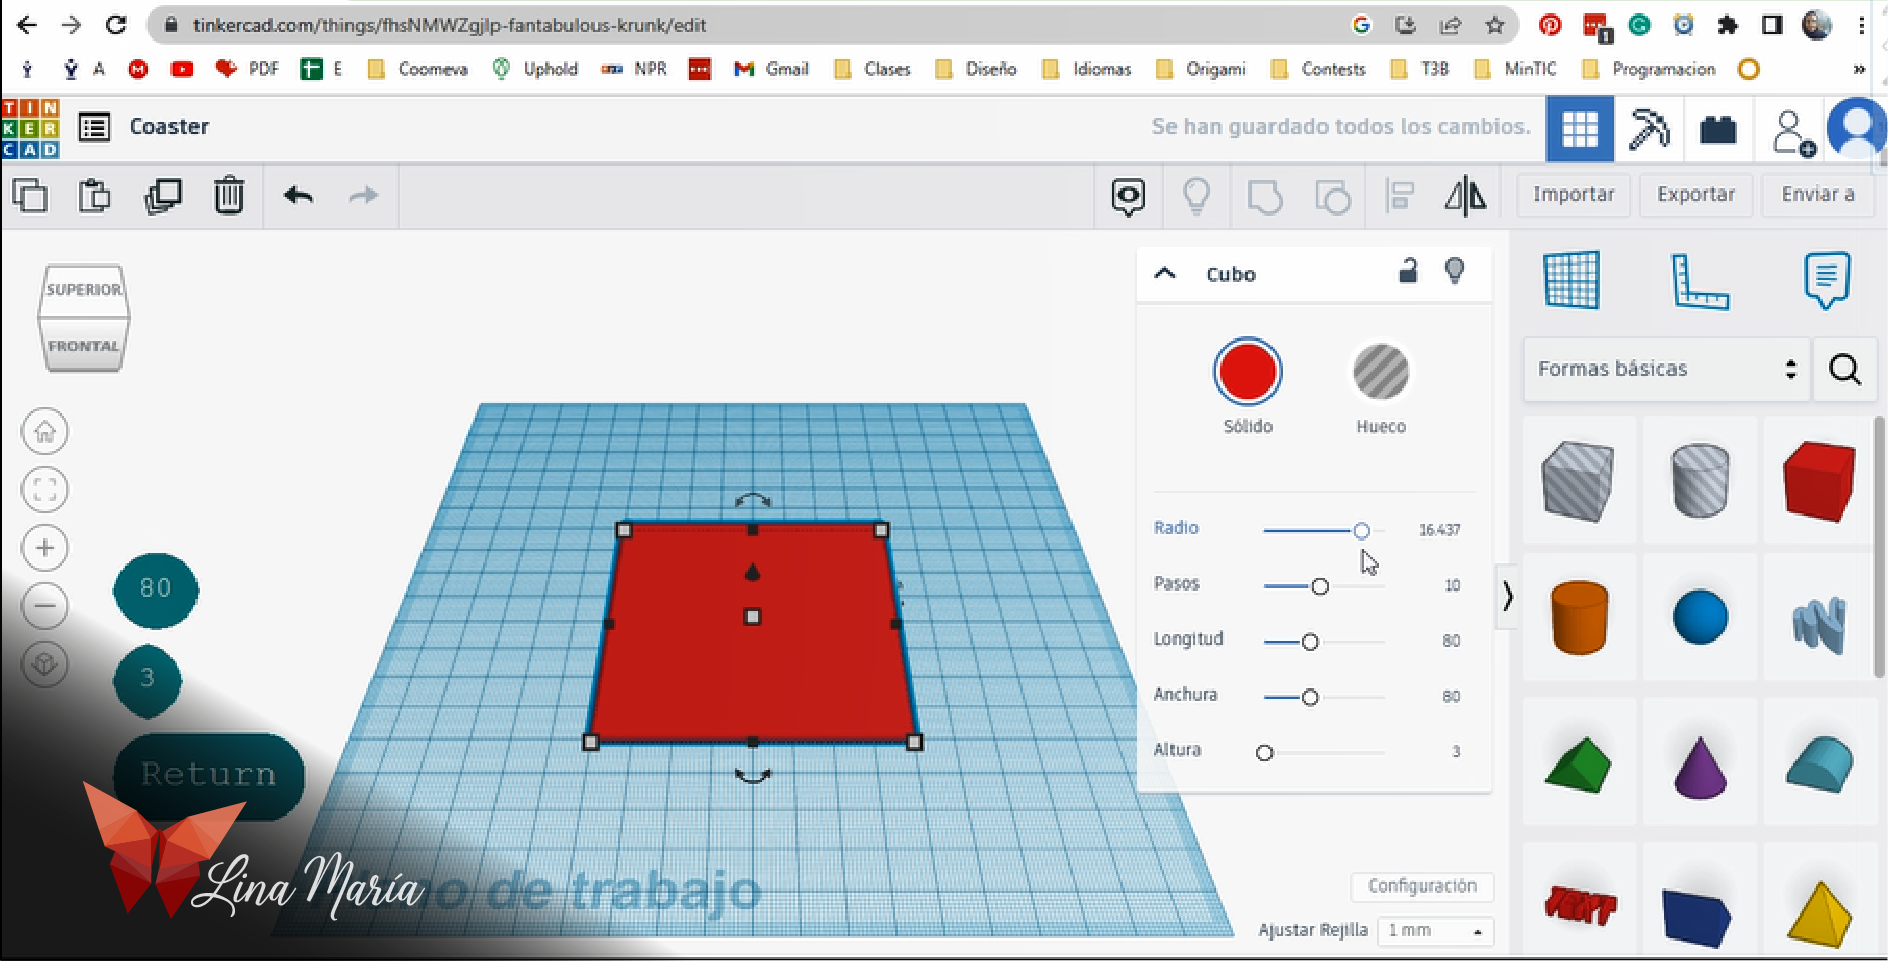
Task: Click the FRONTAL face of view cube
Action: pos(84,345)
